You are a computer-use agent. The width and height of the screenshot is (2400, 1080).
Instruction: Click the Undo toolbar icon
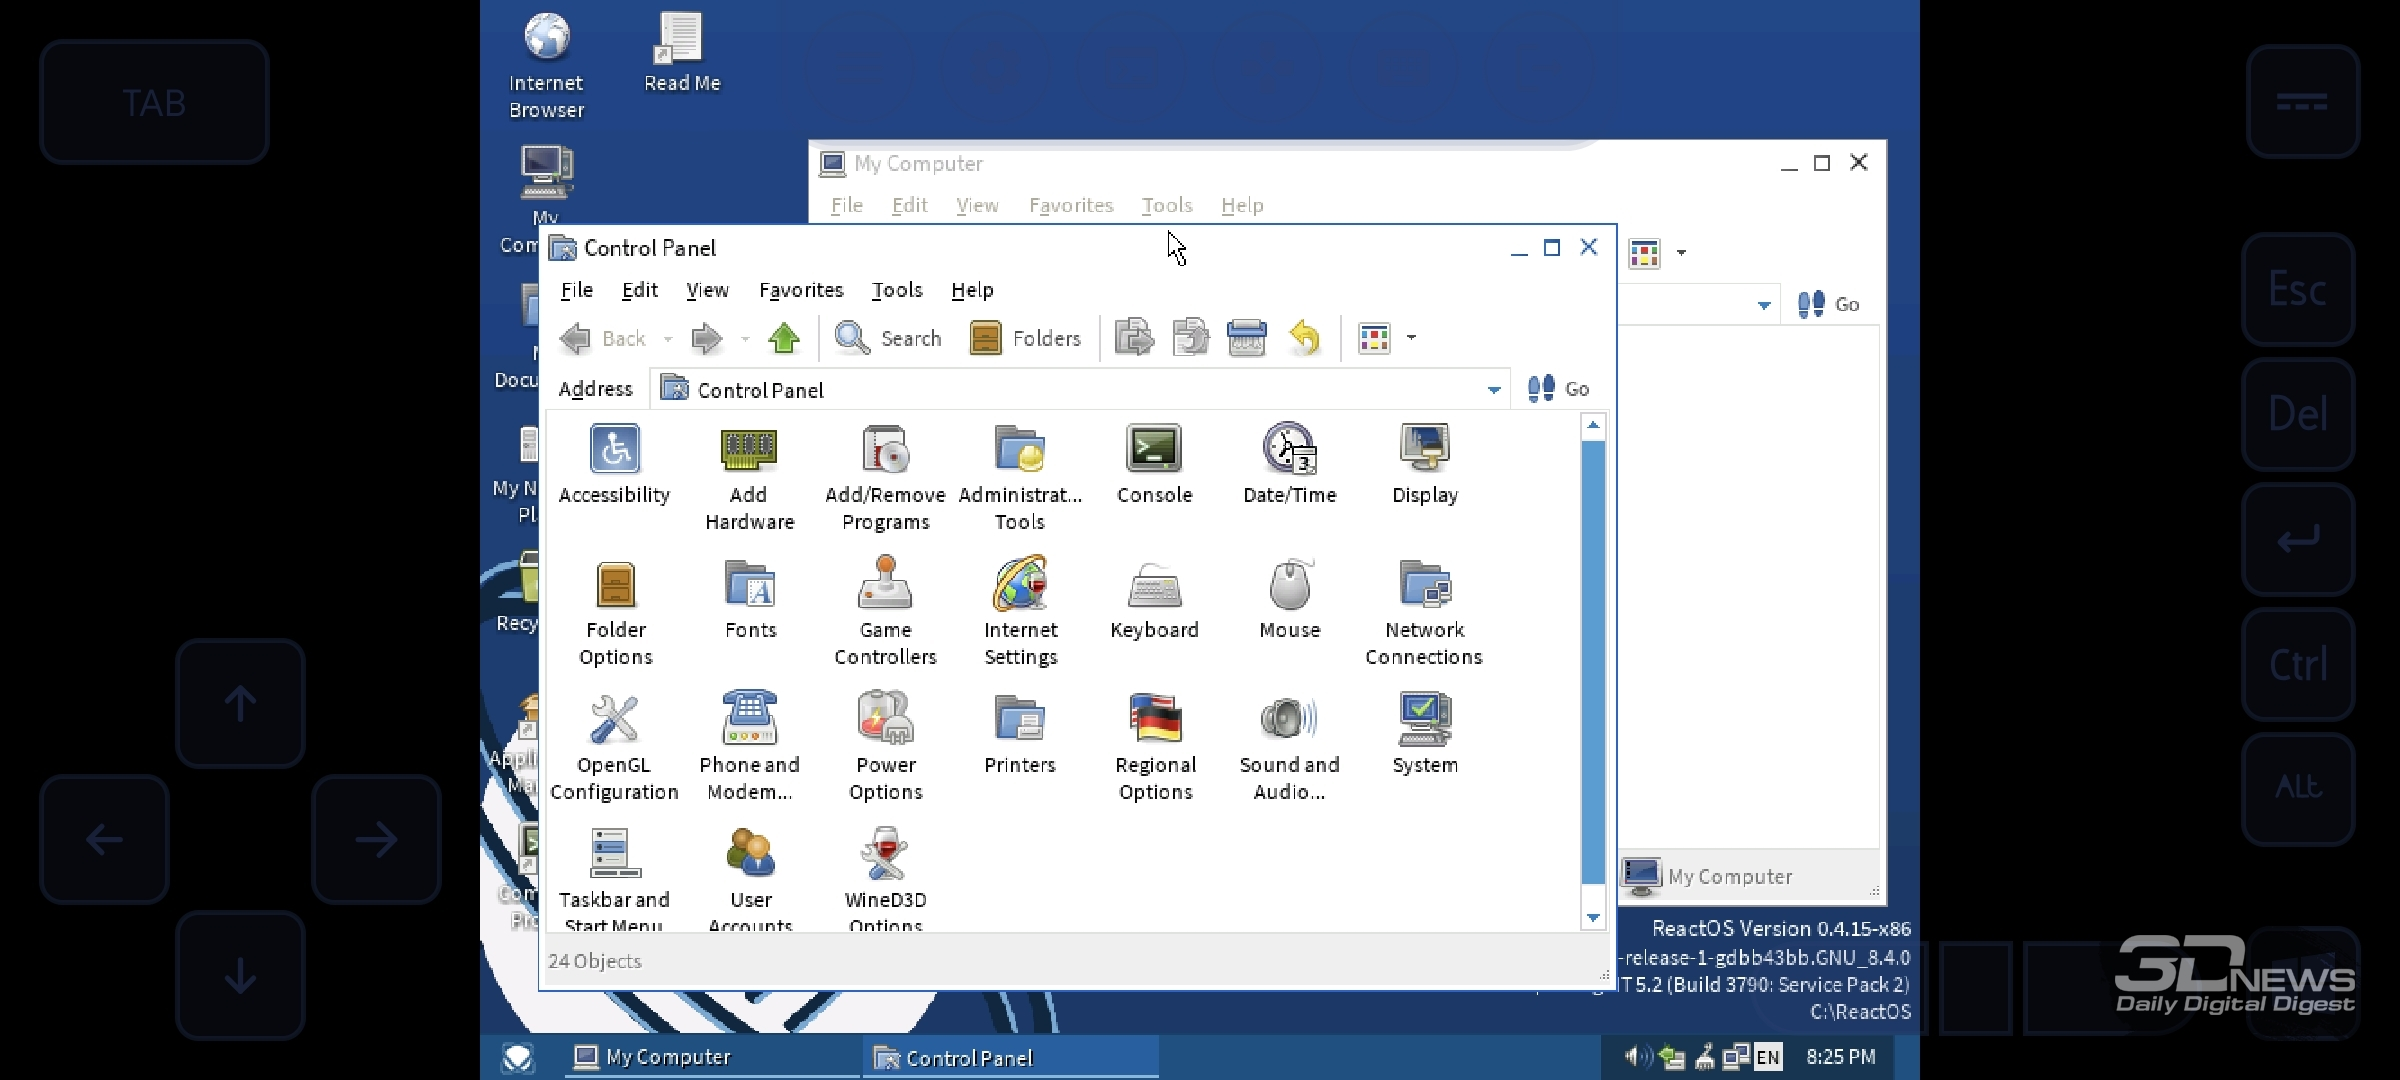coord(1304,338)
